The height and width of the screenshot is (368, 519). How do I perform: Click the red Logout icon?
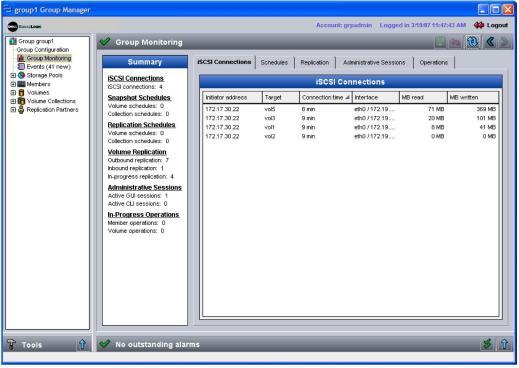click(479, 25)
